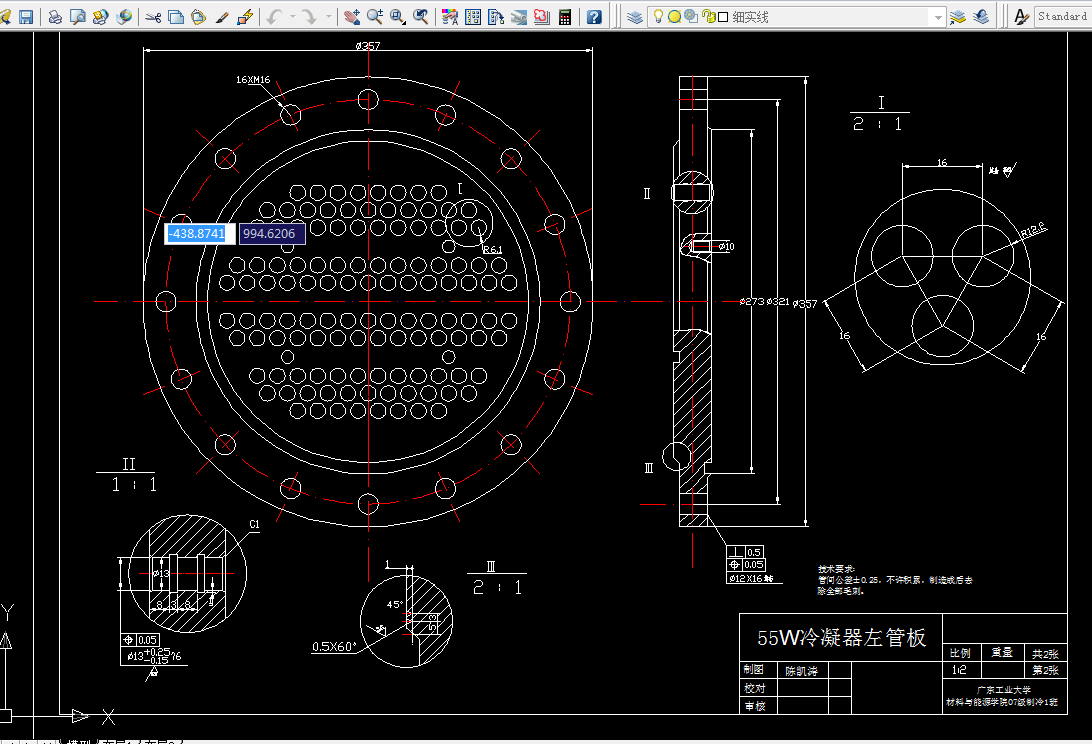Open Help question mark icon
1092x744 pixels.
(594, 17)
